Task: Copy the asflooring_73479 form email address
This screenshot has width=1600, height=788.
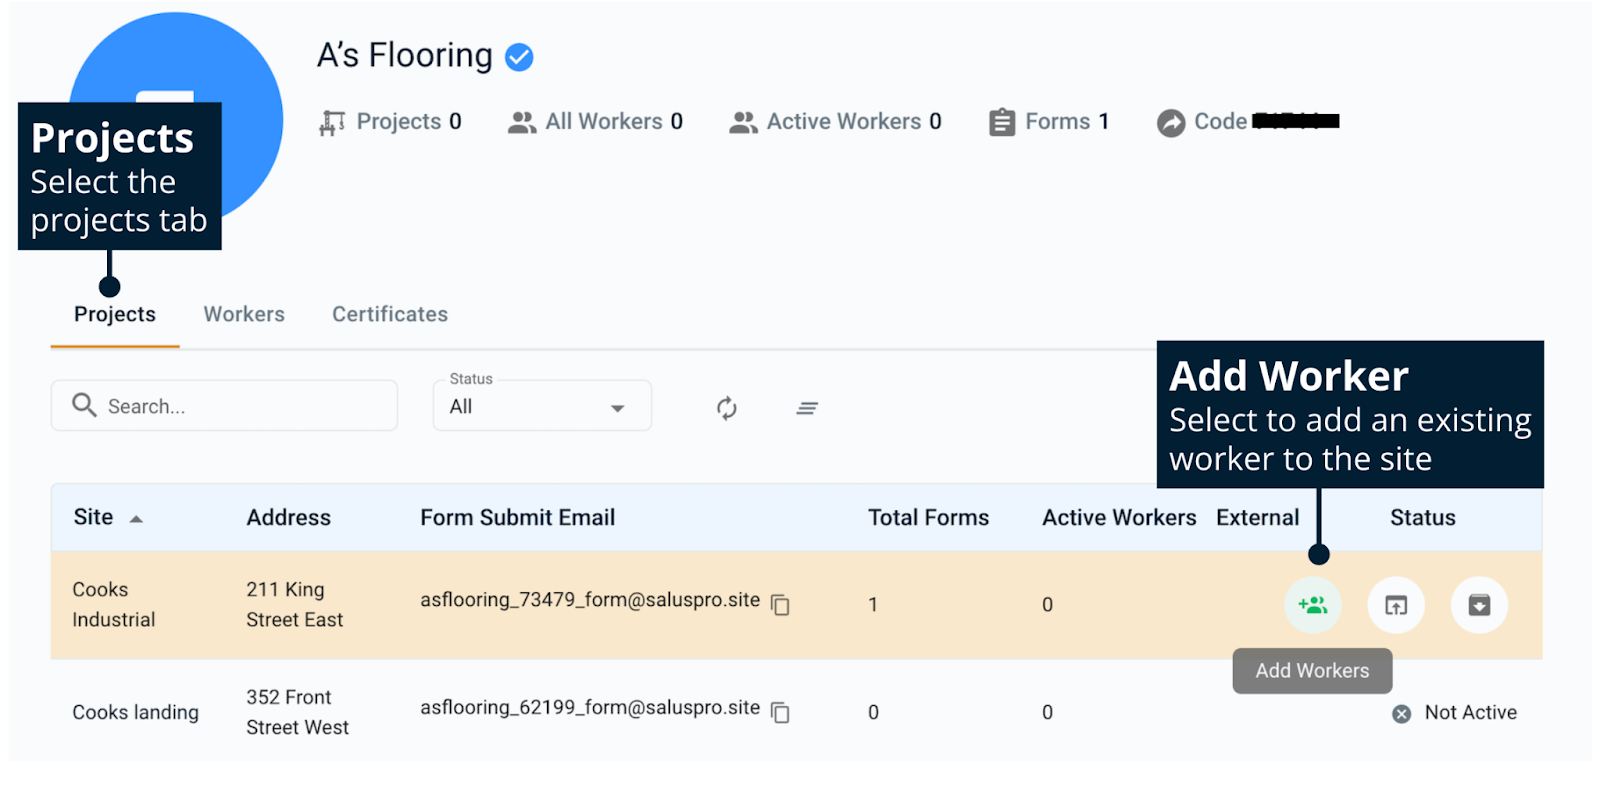Action: tap(781, 605)
